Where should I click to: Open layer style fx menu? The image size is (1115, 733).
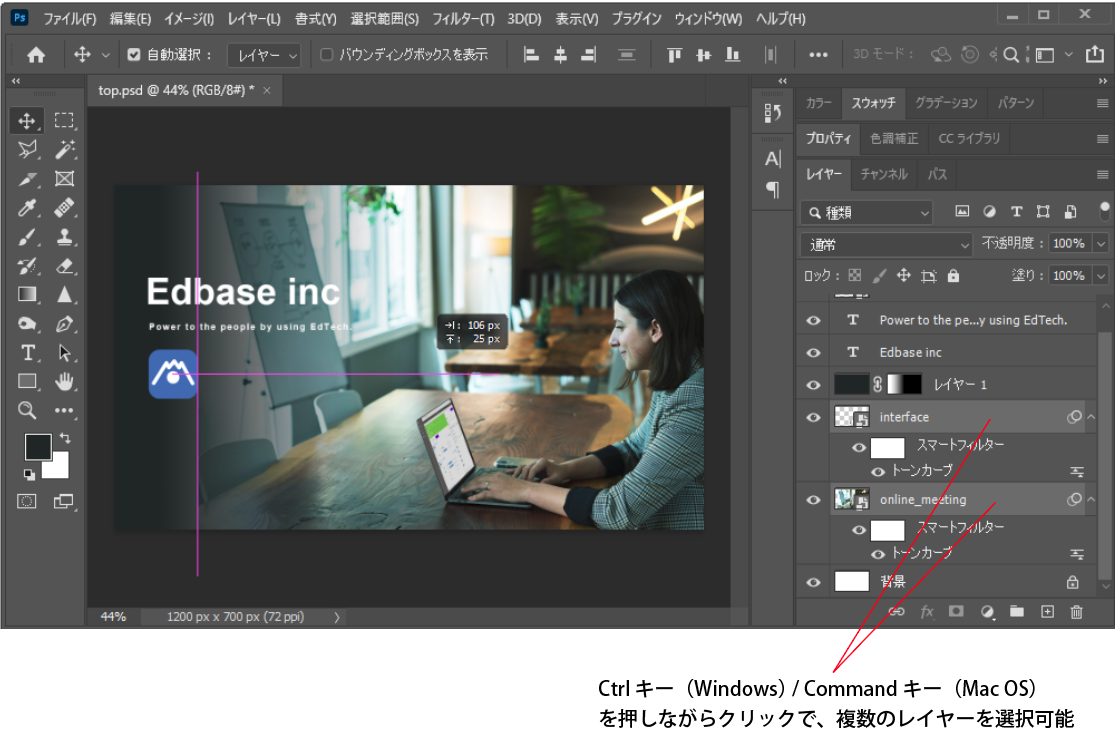(x=927, y=611)
